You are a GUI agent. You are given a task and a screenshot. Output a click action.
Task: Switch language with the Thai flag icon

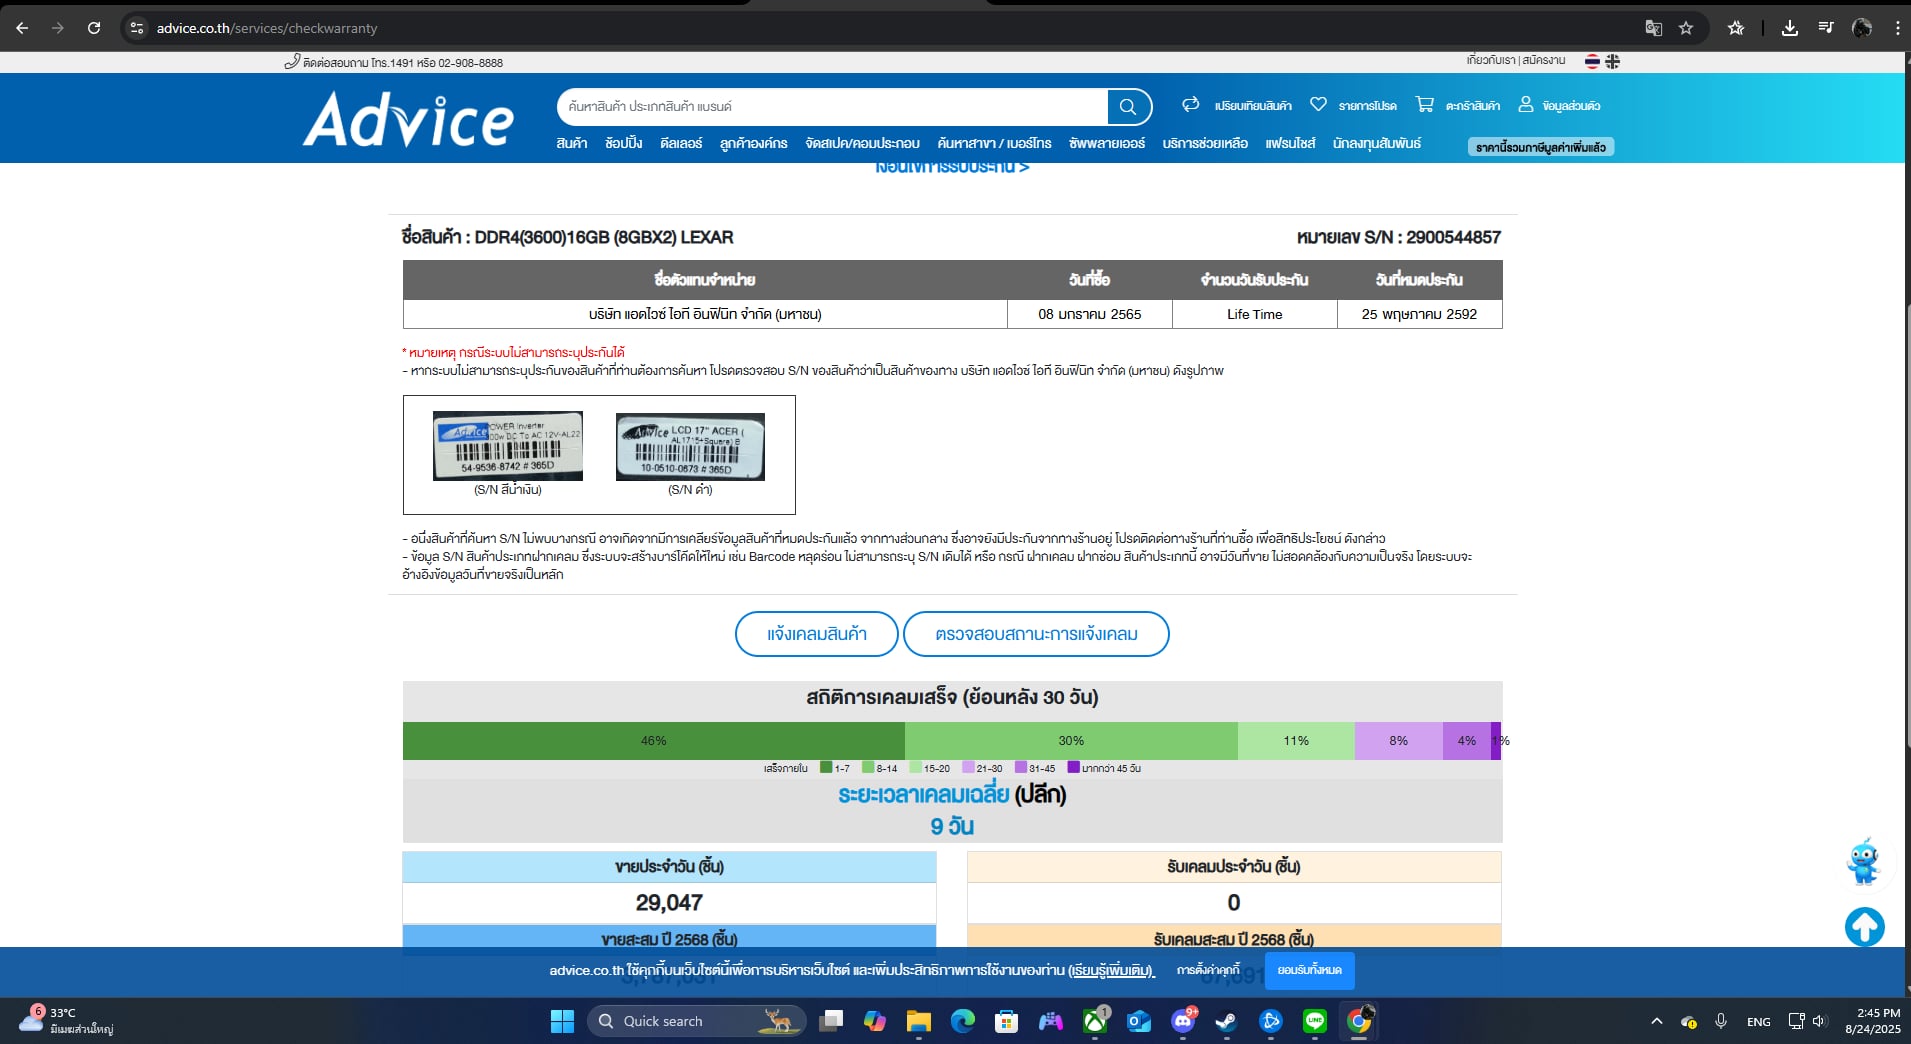point(1592,62)
